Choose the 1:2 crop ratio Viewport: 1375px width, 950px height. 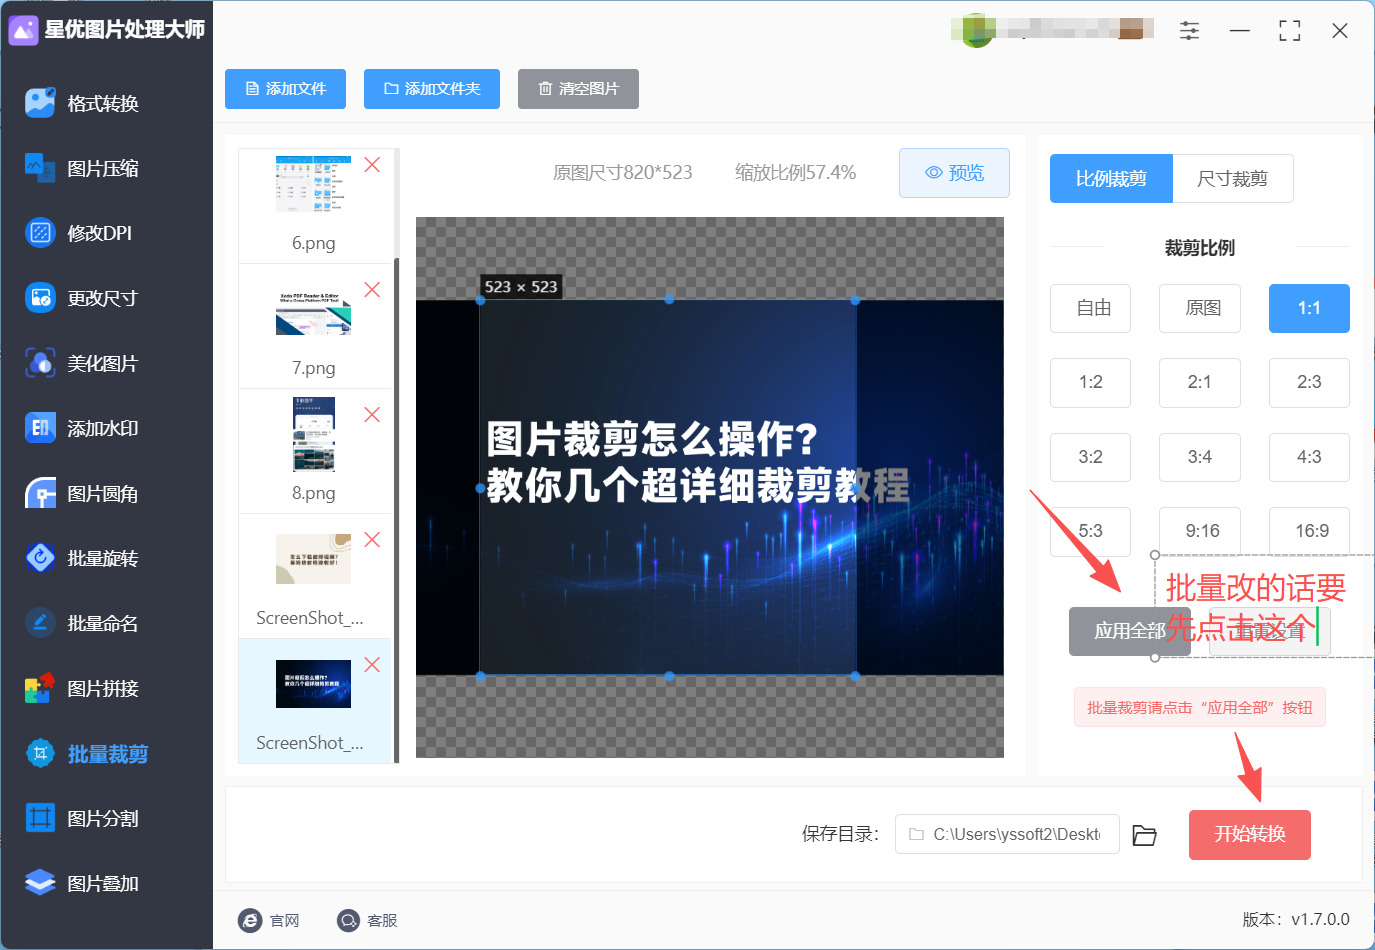1091,383
